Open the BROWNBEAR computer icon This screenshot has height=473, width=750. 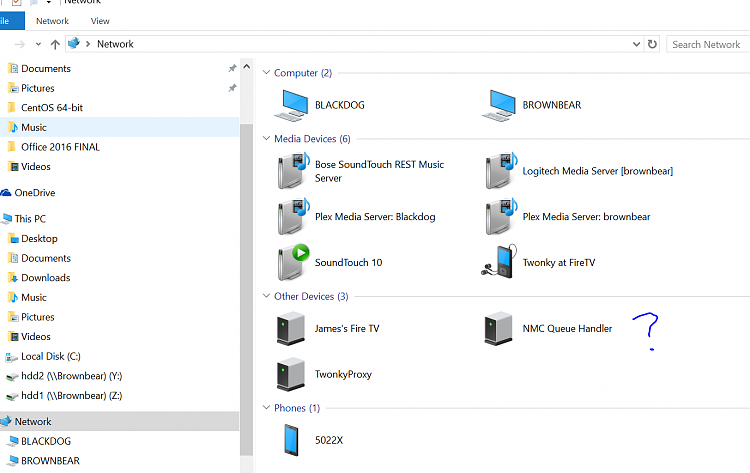pyautogui.click(x=499, y=105)
